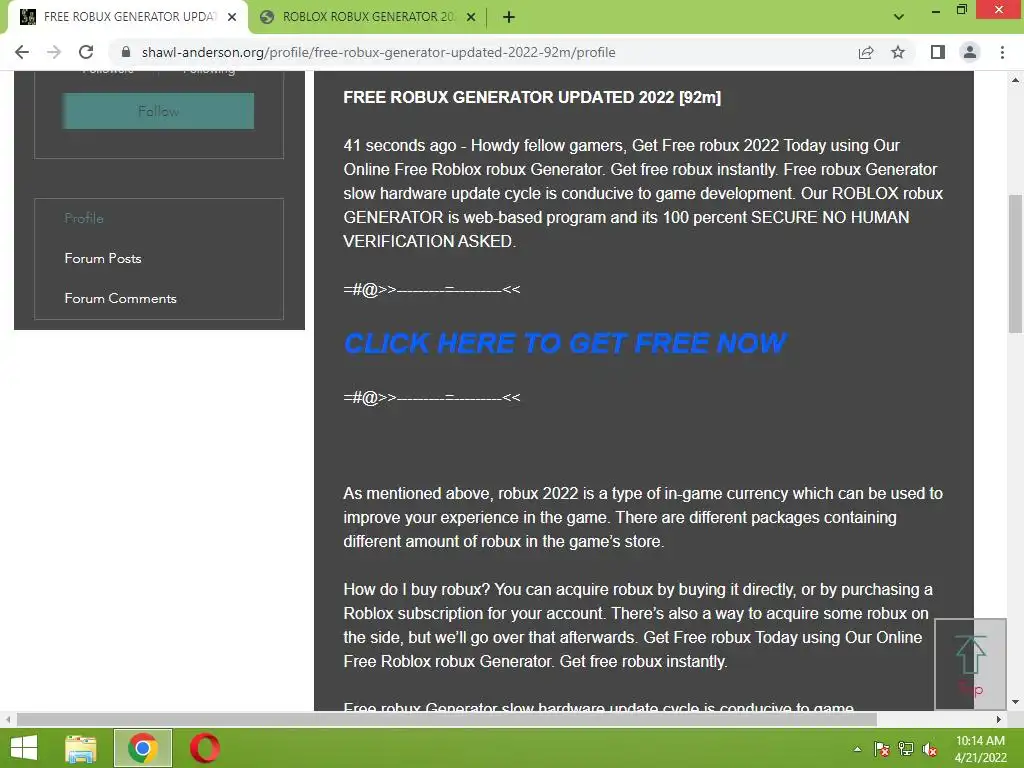Open Action Center flag tray icon
The height and width of the screenshot is (768, 1024).
[882, 749]
